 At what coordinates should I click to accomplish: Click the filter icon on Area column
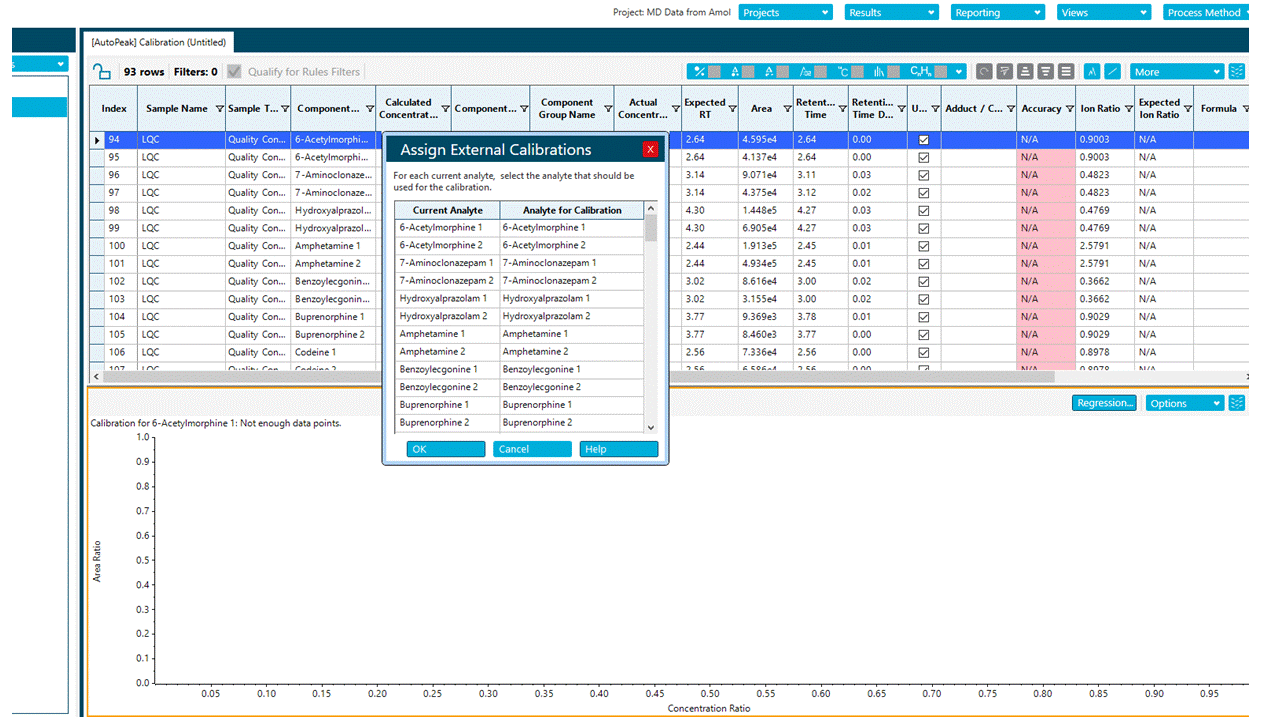(786, 109)
